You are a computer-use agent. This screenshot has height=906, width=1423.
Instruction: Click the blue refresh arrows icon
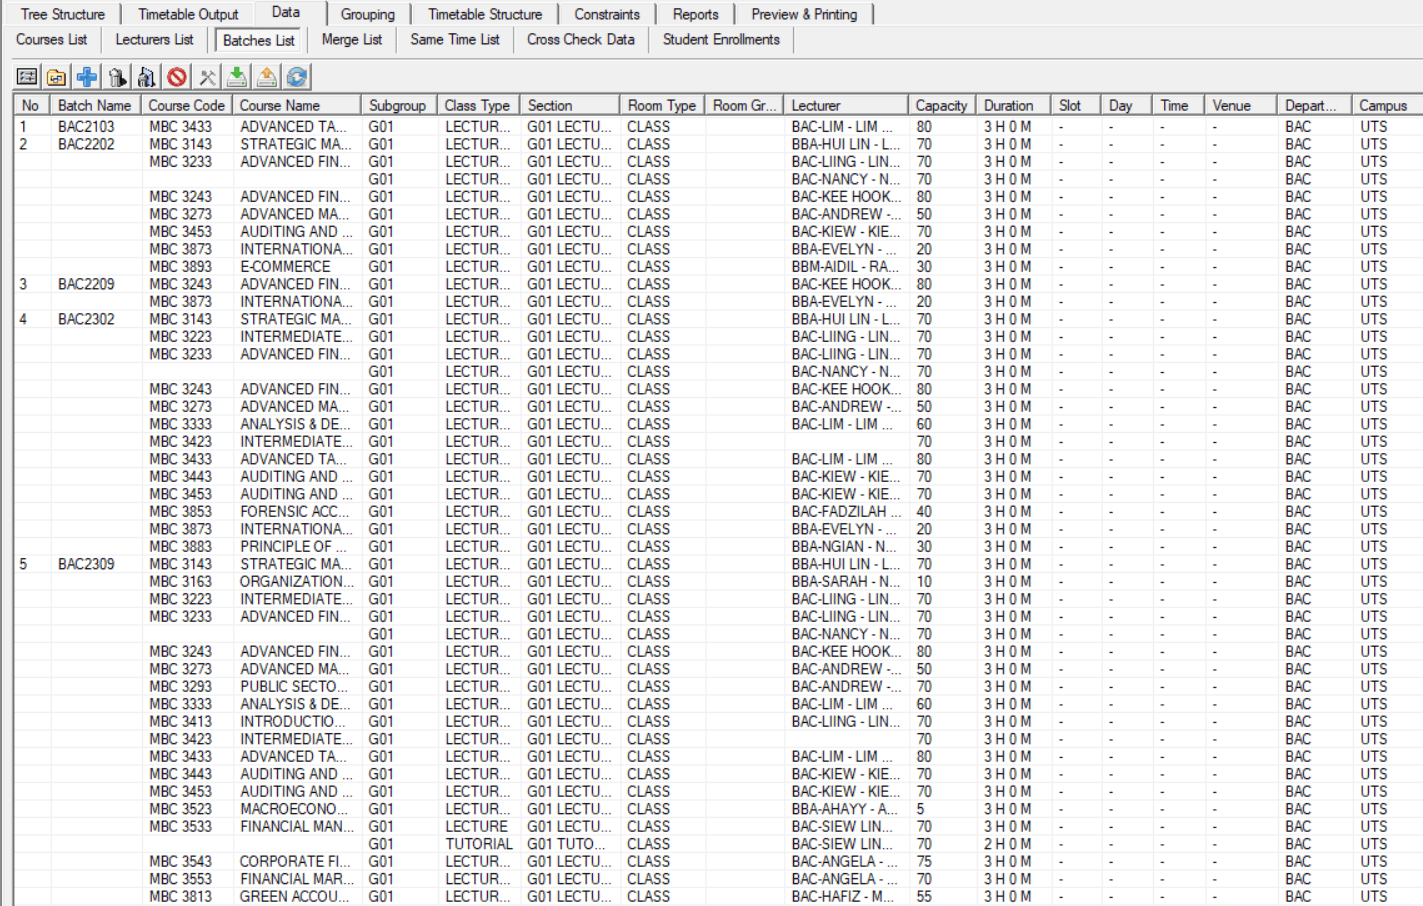[297, 77]
